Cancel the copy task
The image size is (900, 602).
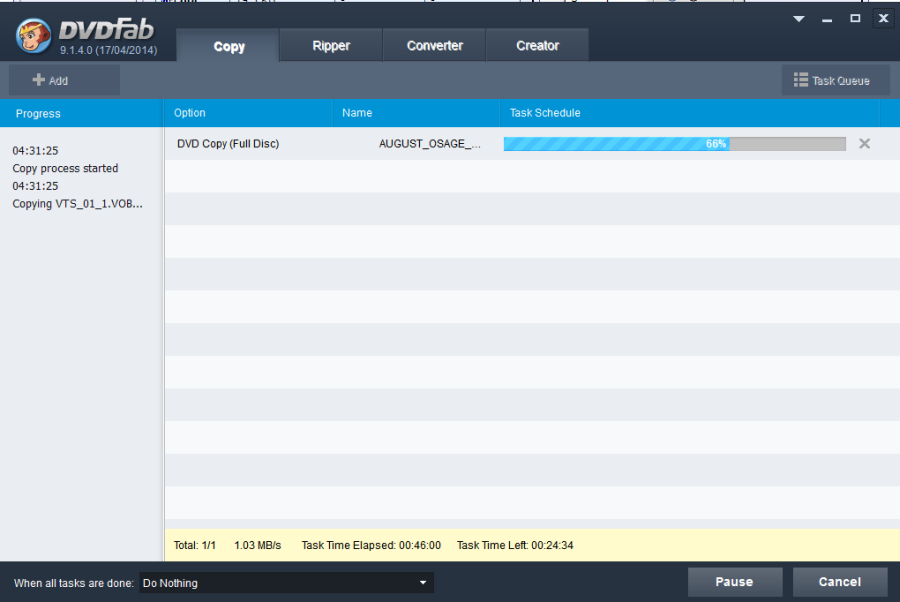[x=840, y=582]
